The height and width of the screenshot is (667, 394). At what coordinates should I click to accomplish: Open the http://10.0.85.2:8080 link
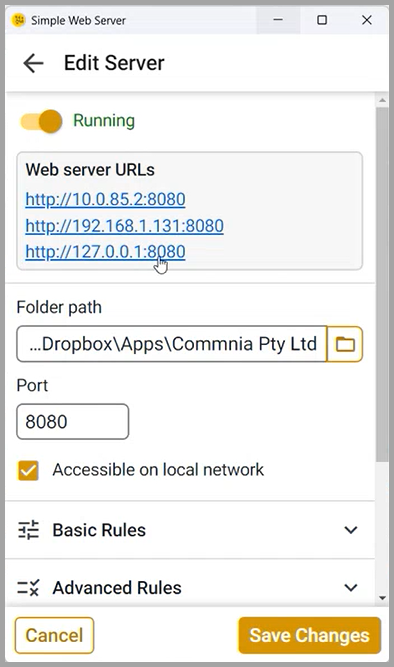(x=105, y=199)
